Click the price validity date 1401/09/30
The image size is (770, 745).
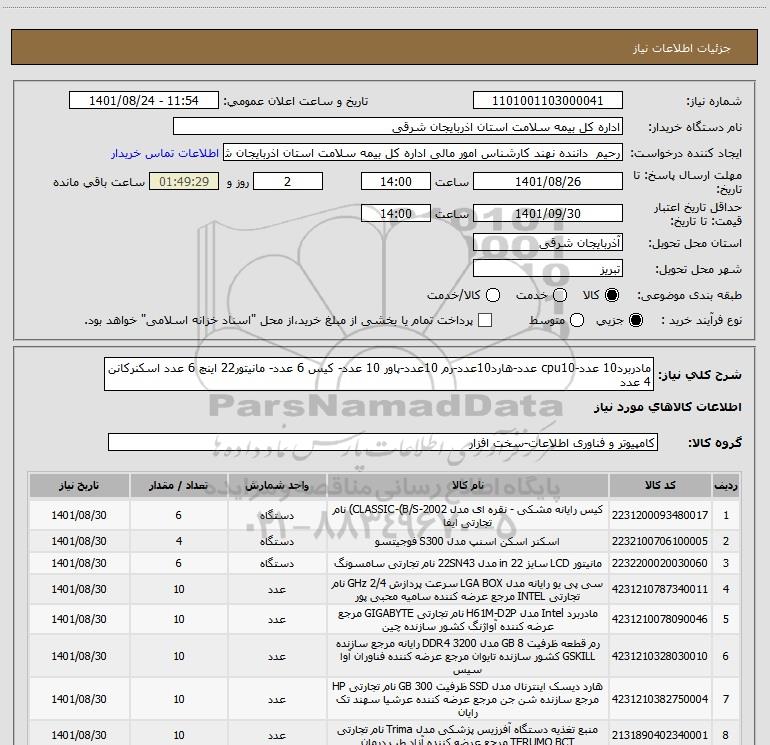(548, 214)
